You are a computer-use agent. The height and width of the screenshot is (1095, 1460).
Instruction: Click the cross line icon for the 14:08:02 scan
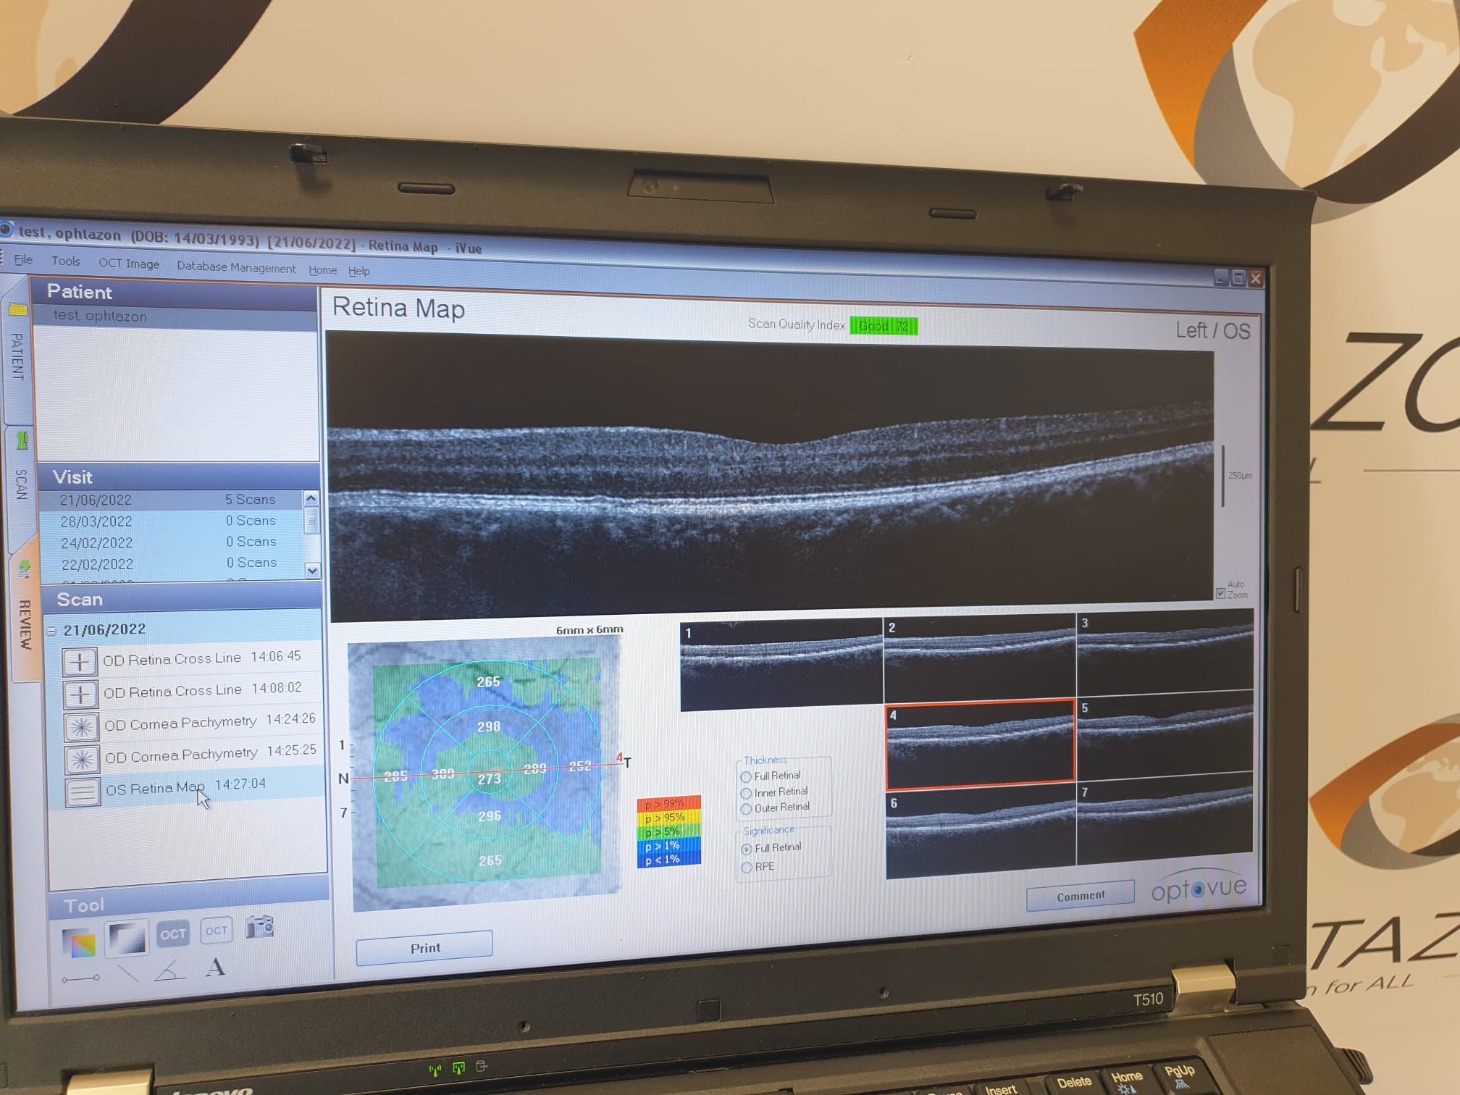click(80, 694)
